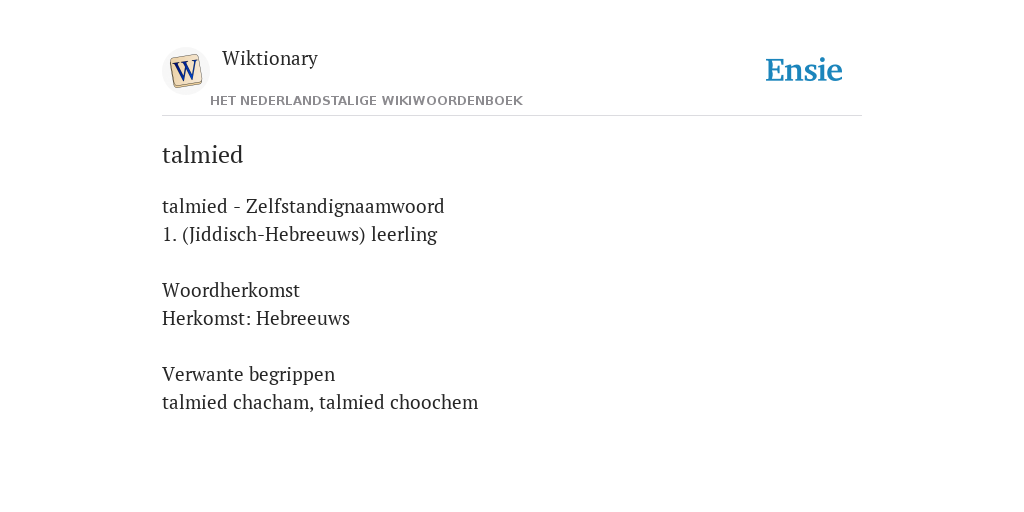Click the word Hebreeuws in origin line
Screen dimensions: 1024x512
(303, 318)
